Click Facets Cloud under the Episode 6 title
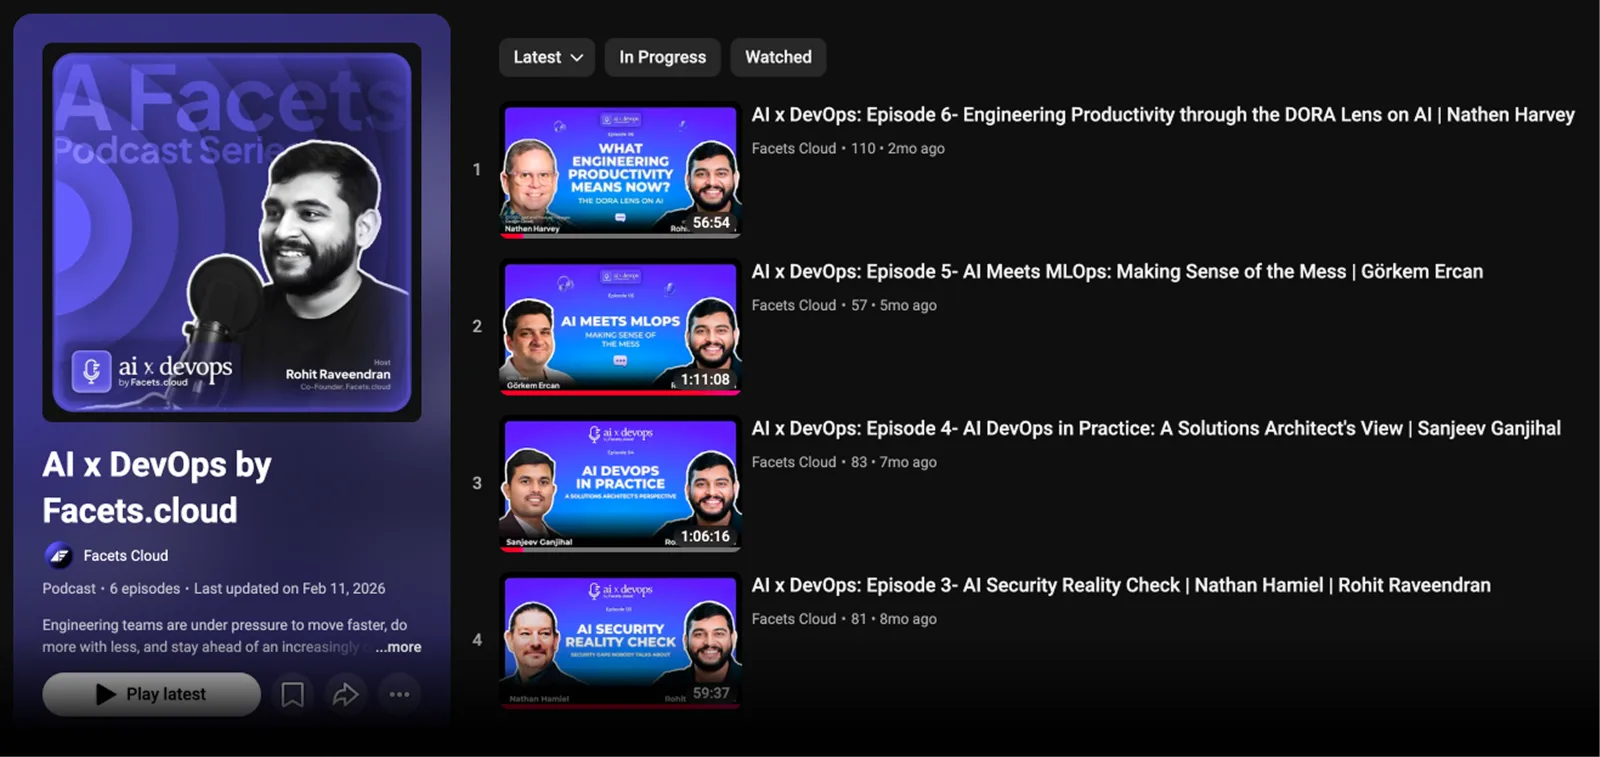 coord(794,148)
